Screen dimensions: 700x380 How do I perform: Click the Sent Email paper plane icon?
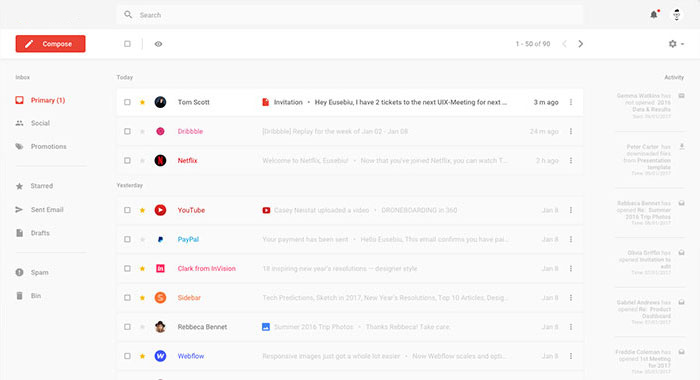[x=19, y=209]
